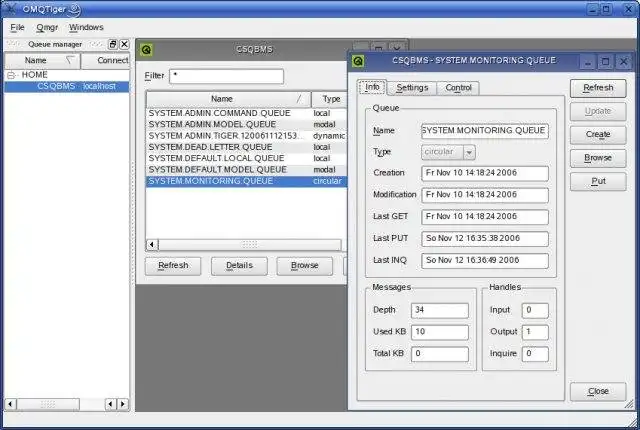The height and width of the screenshot is (430, 640).
Task: Sort queue list by Type column header
Action: click(x=329, y=99)
